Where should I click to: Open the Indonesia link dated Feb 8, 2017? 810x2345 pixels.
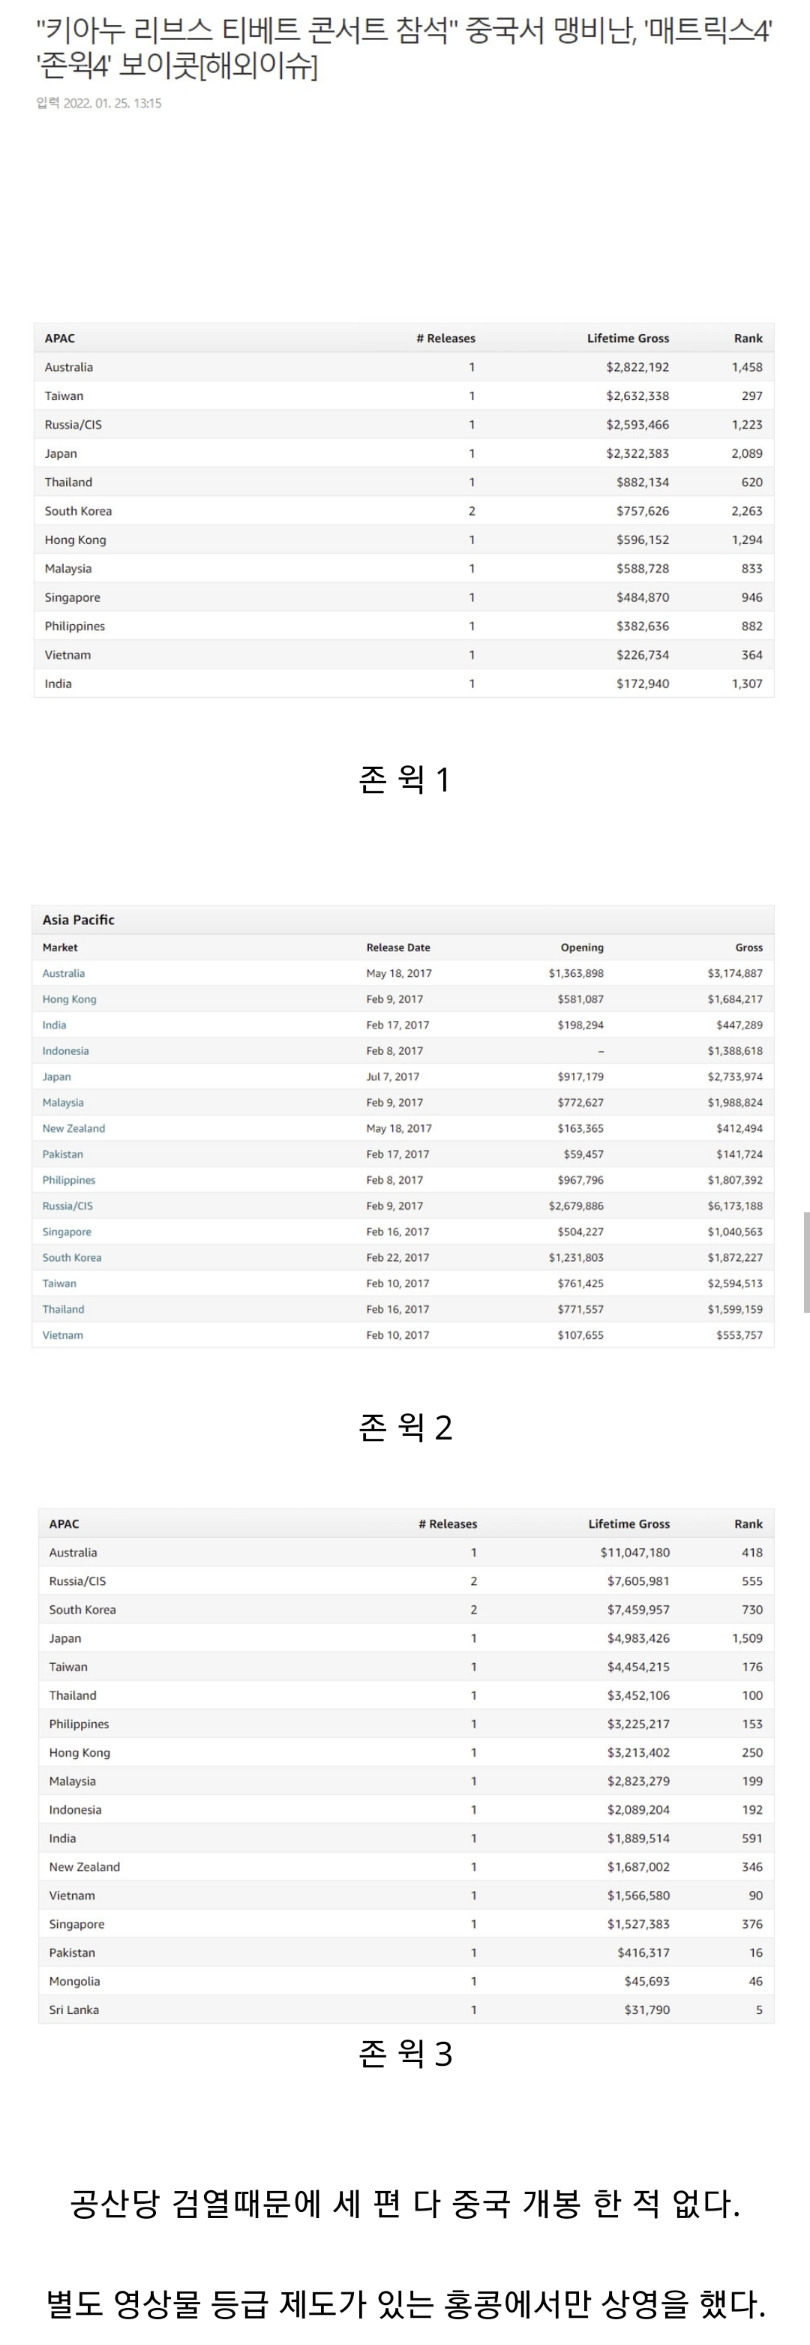click(65, 1051)
